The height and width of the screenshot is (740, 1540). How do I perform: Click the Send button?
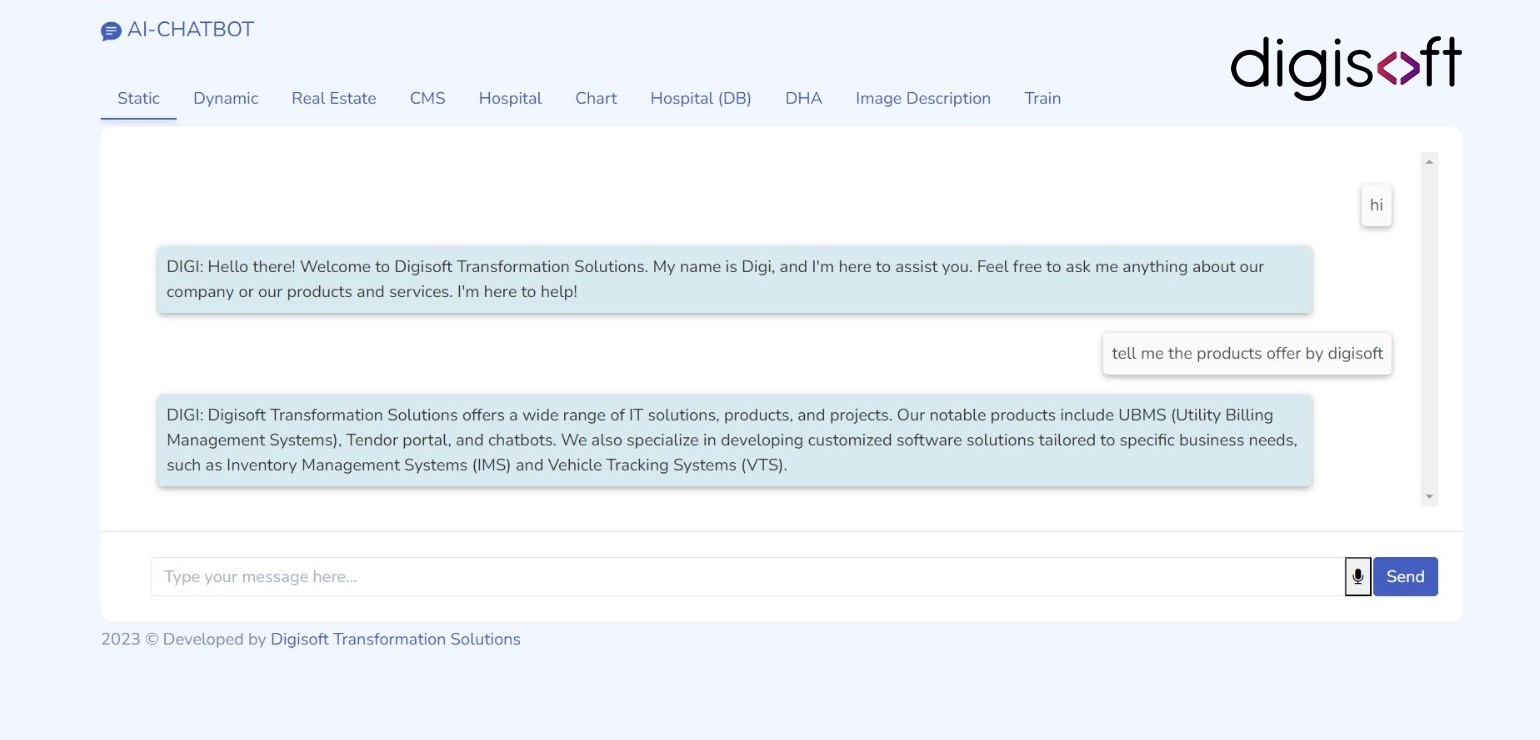pos(1405,576)
